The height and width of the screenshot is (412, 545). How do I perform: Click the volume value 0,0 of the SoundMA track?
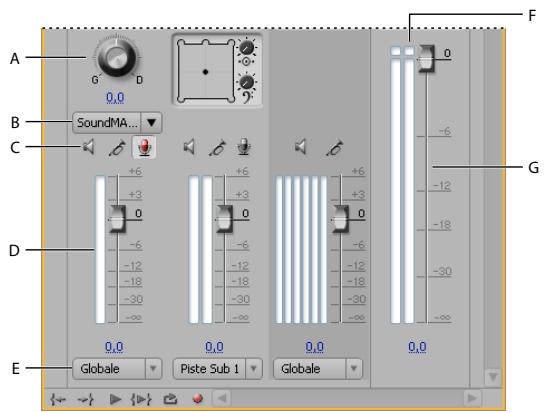tap(114, 347)
